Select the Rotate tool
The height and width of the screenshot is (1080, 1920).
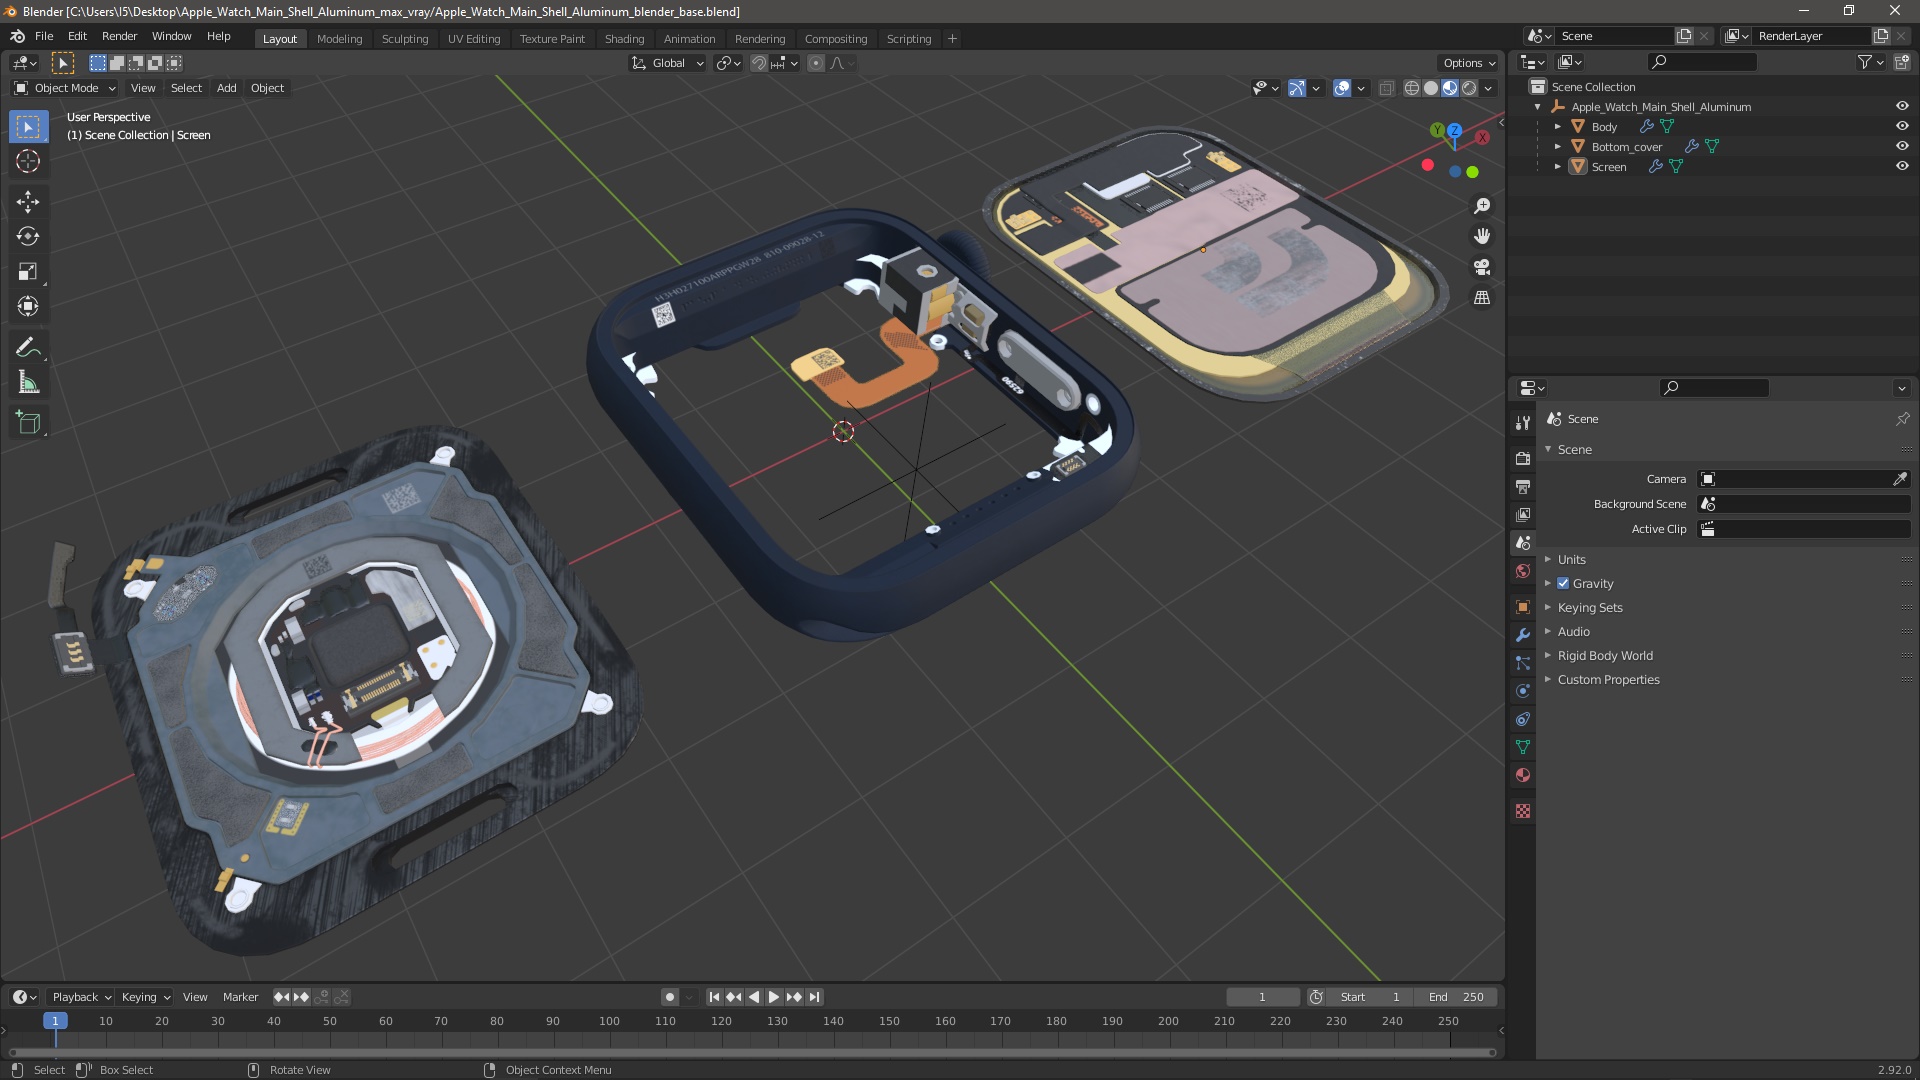pyautogui.click(x=28, y=237)
